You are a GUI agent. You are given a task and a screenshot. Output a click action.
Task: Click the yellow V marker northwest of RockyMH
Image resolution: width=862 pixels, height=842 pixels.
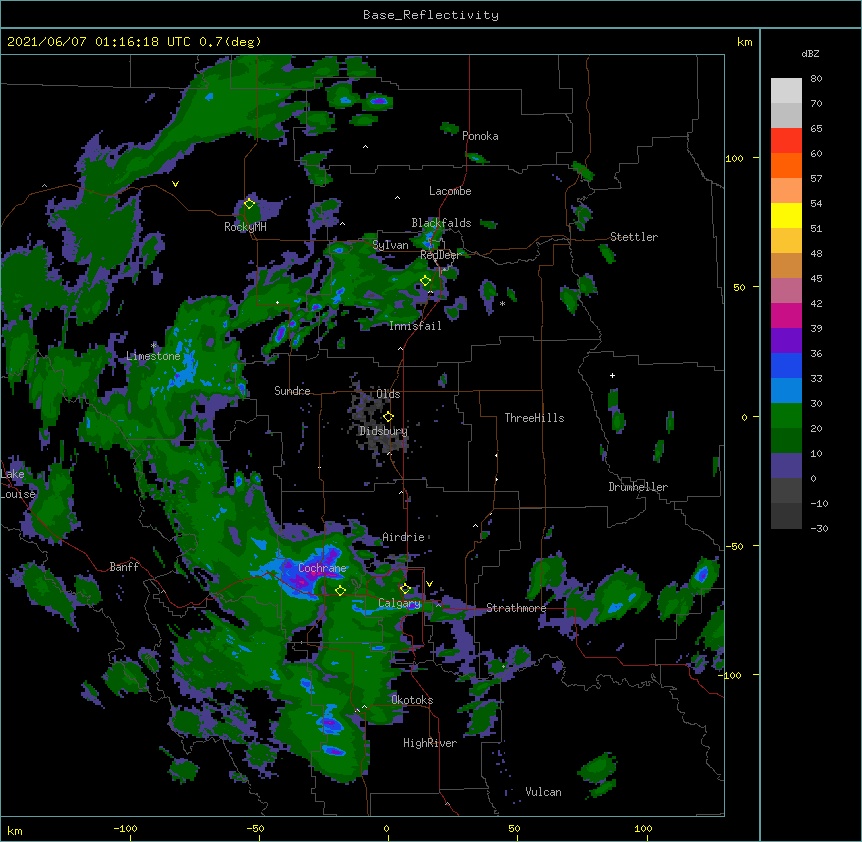(175, 184)
